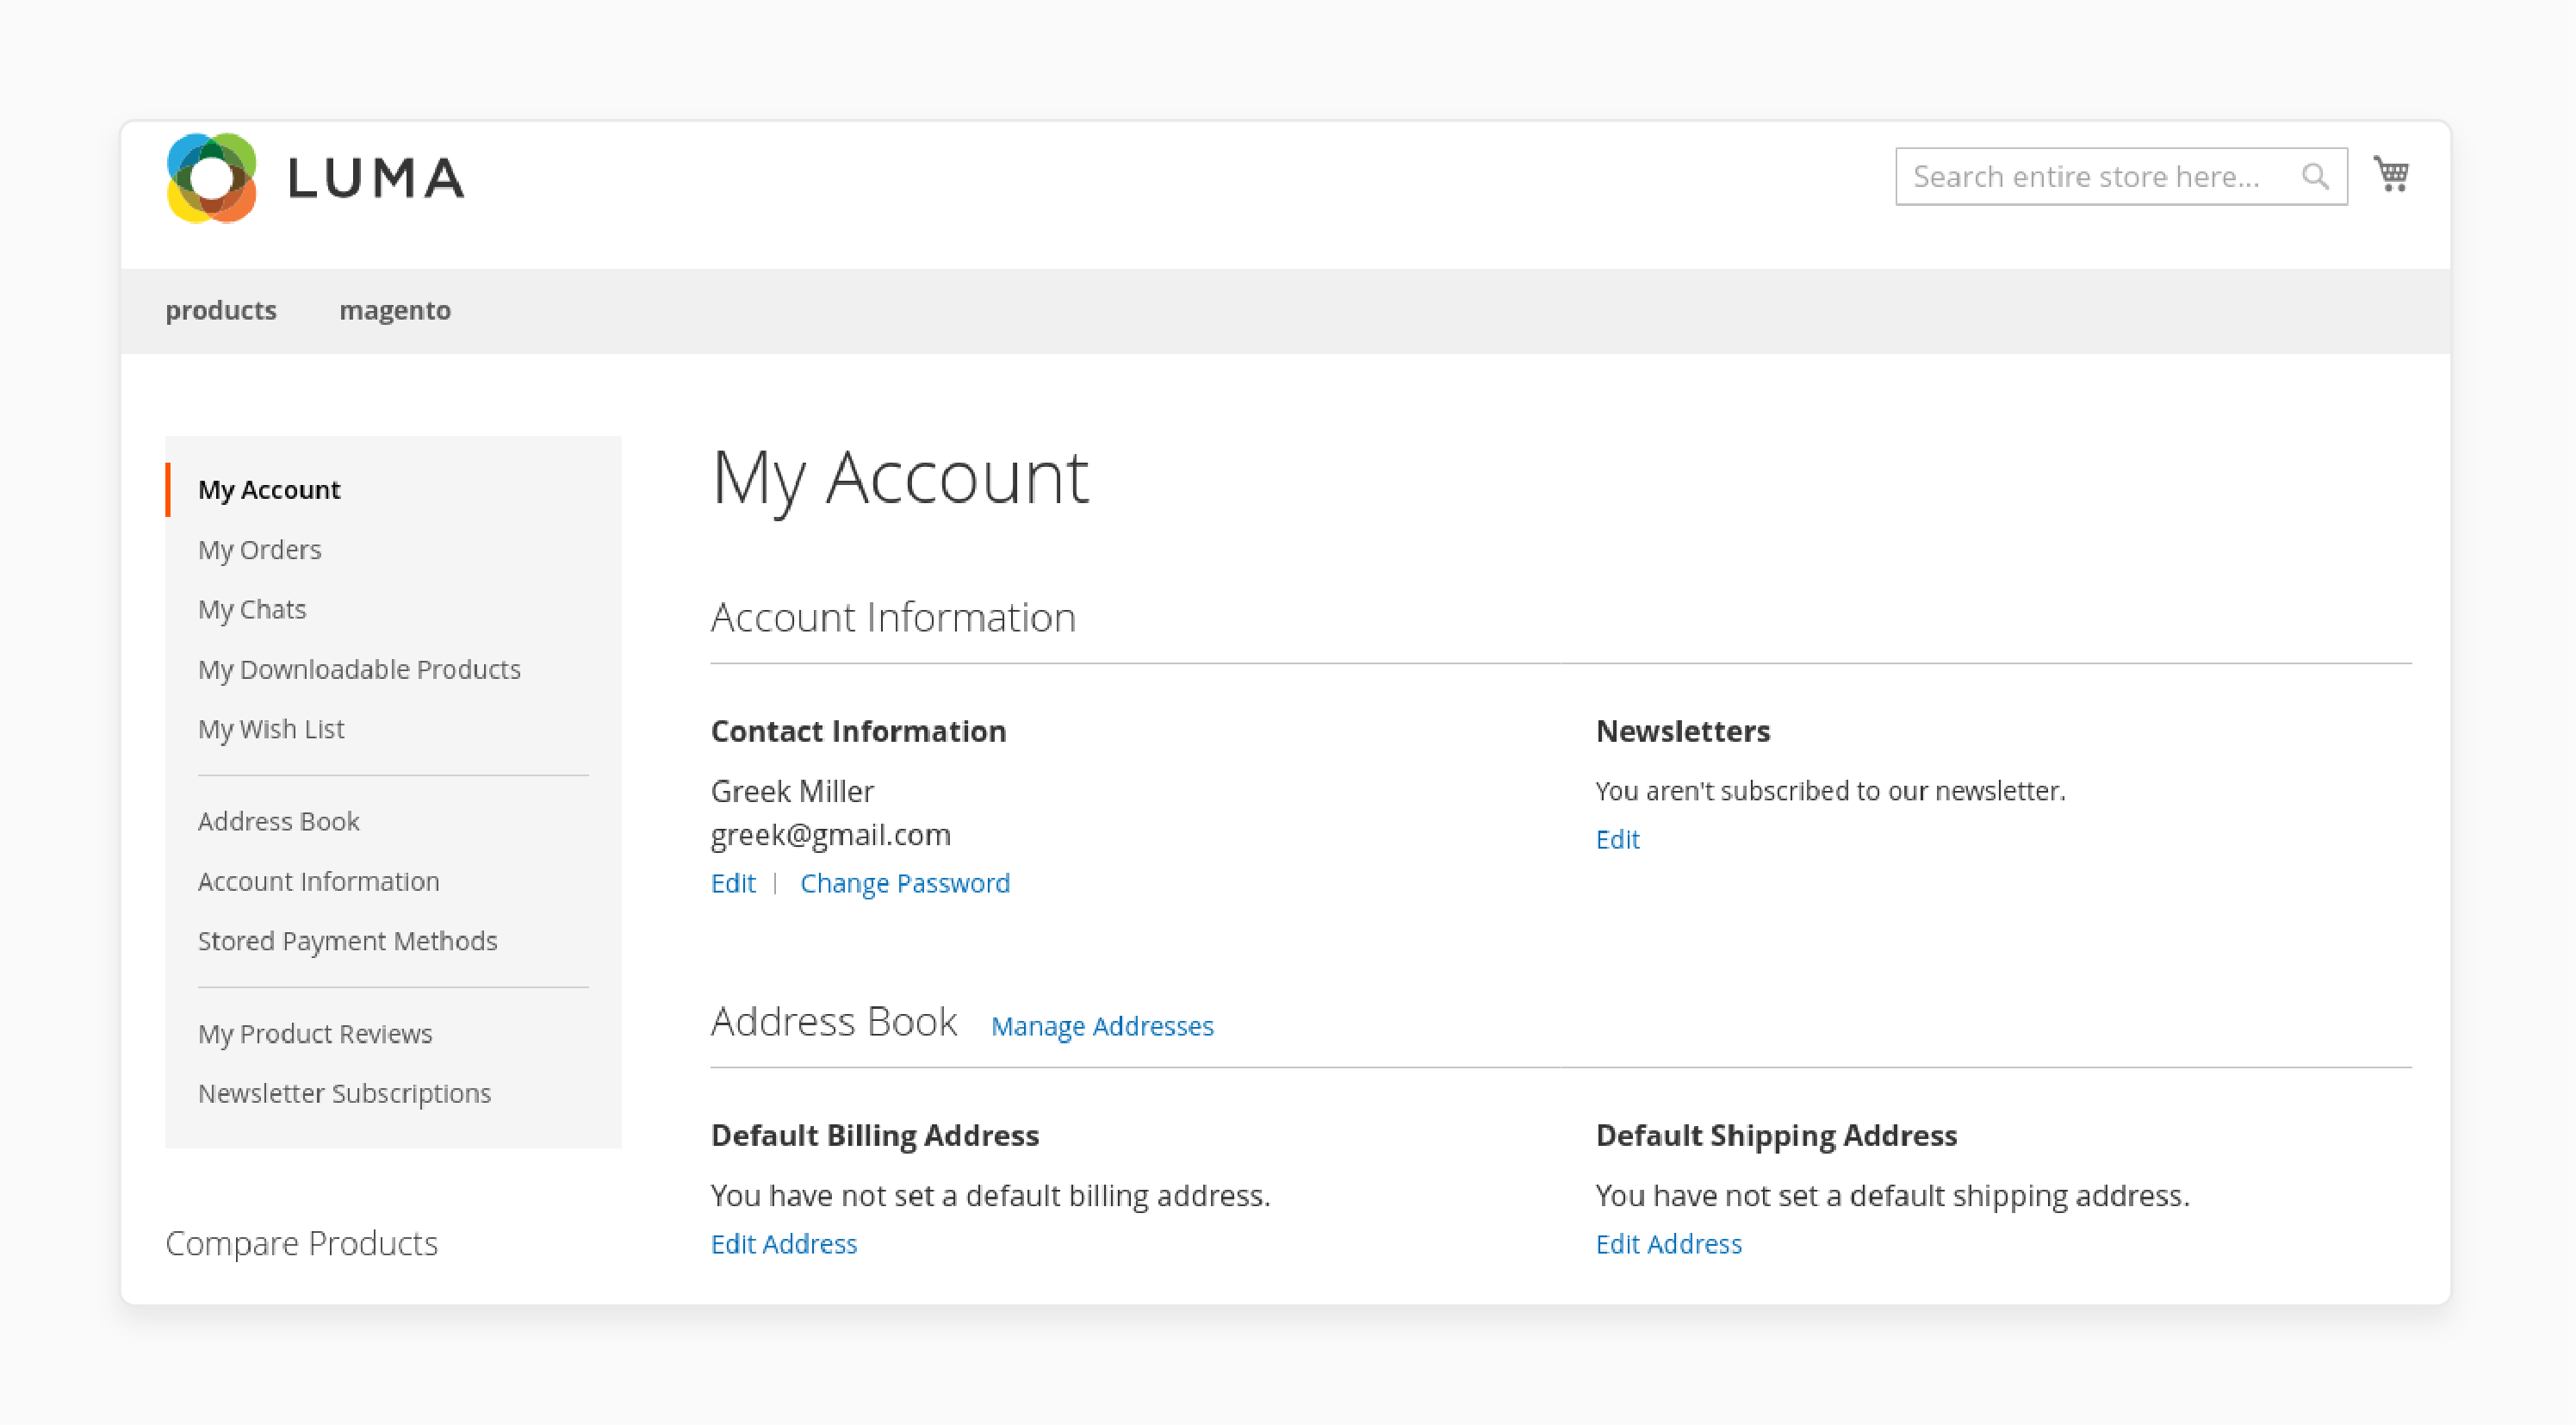Open the products menu
The height and width of the screenshot is (1425, 2576).
click(x=221, y=310)
